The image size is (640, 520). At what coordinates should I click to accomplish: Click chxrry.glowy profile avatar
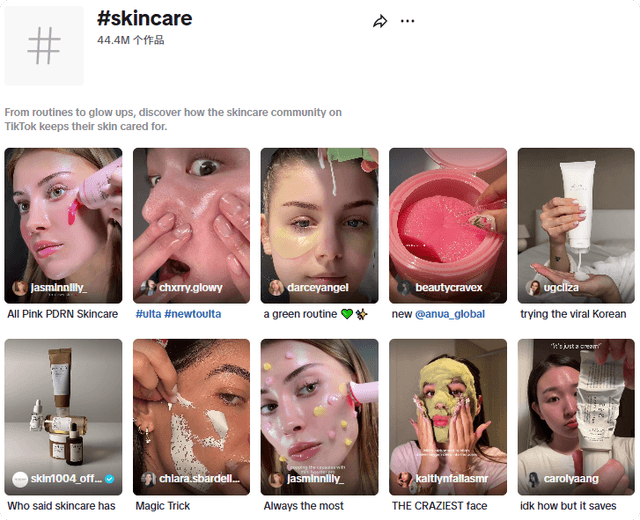click(148, 288)
